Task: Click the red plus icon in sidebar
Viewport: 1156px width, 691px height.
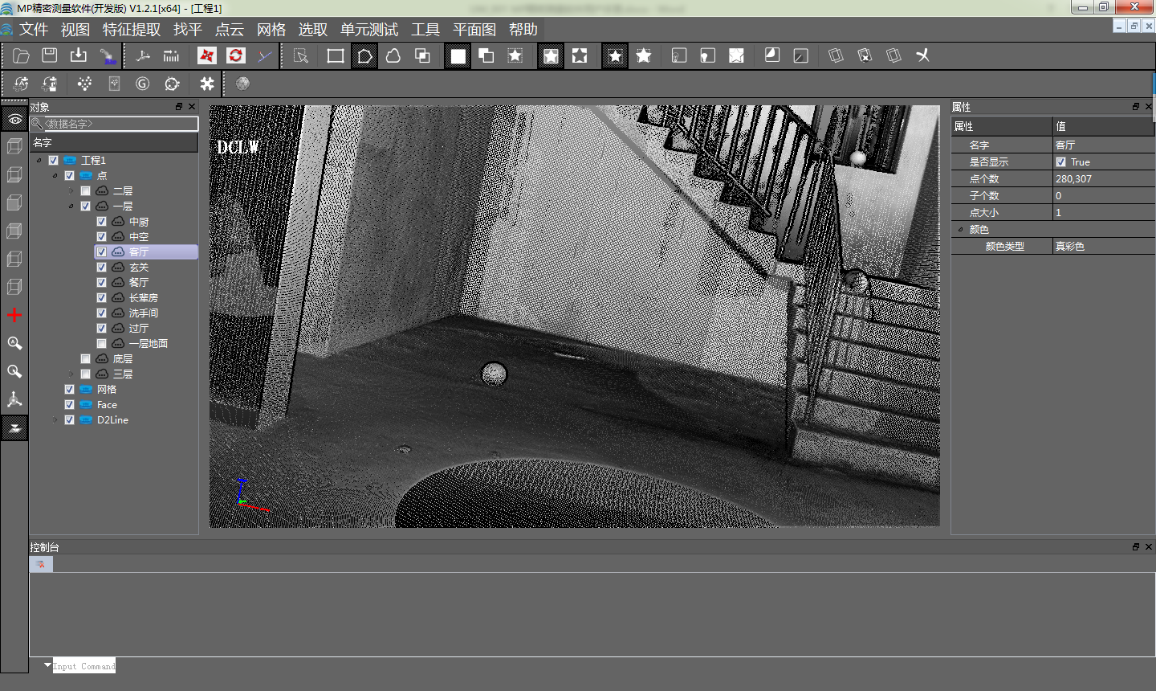Action: pyautogui.click(x=14, y=316)
